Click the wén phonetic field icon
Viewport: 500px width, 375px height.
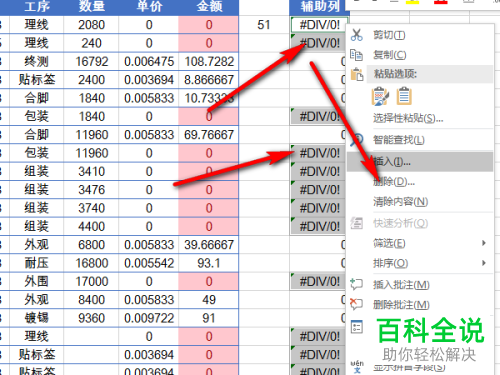(x=357, y=367)
